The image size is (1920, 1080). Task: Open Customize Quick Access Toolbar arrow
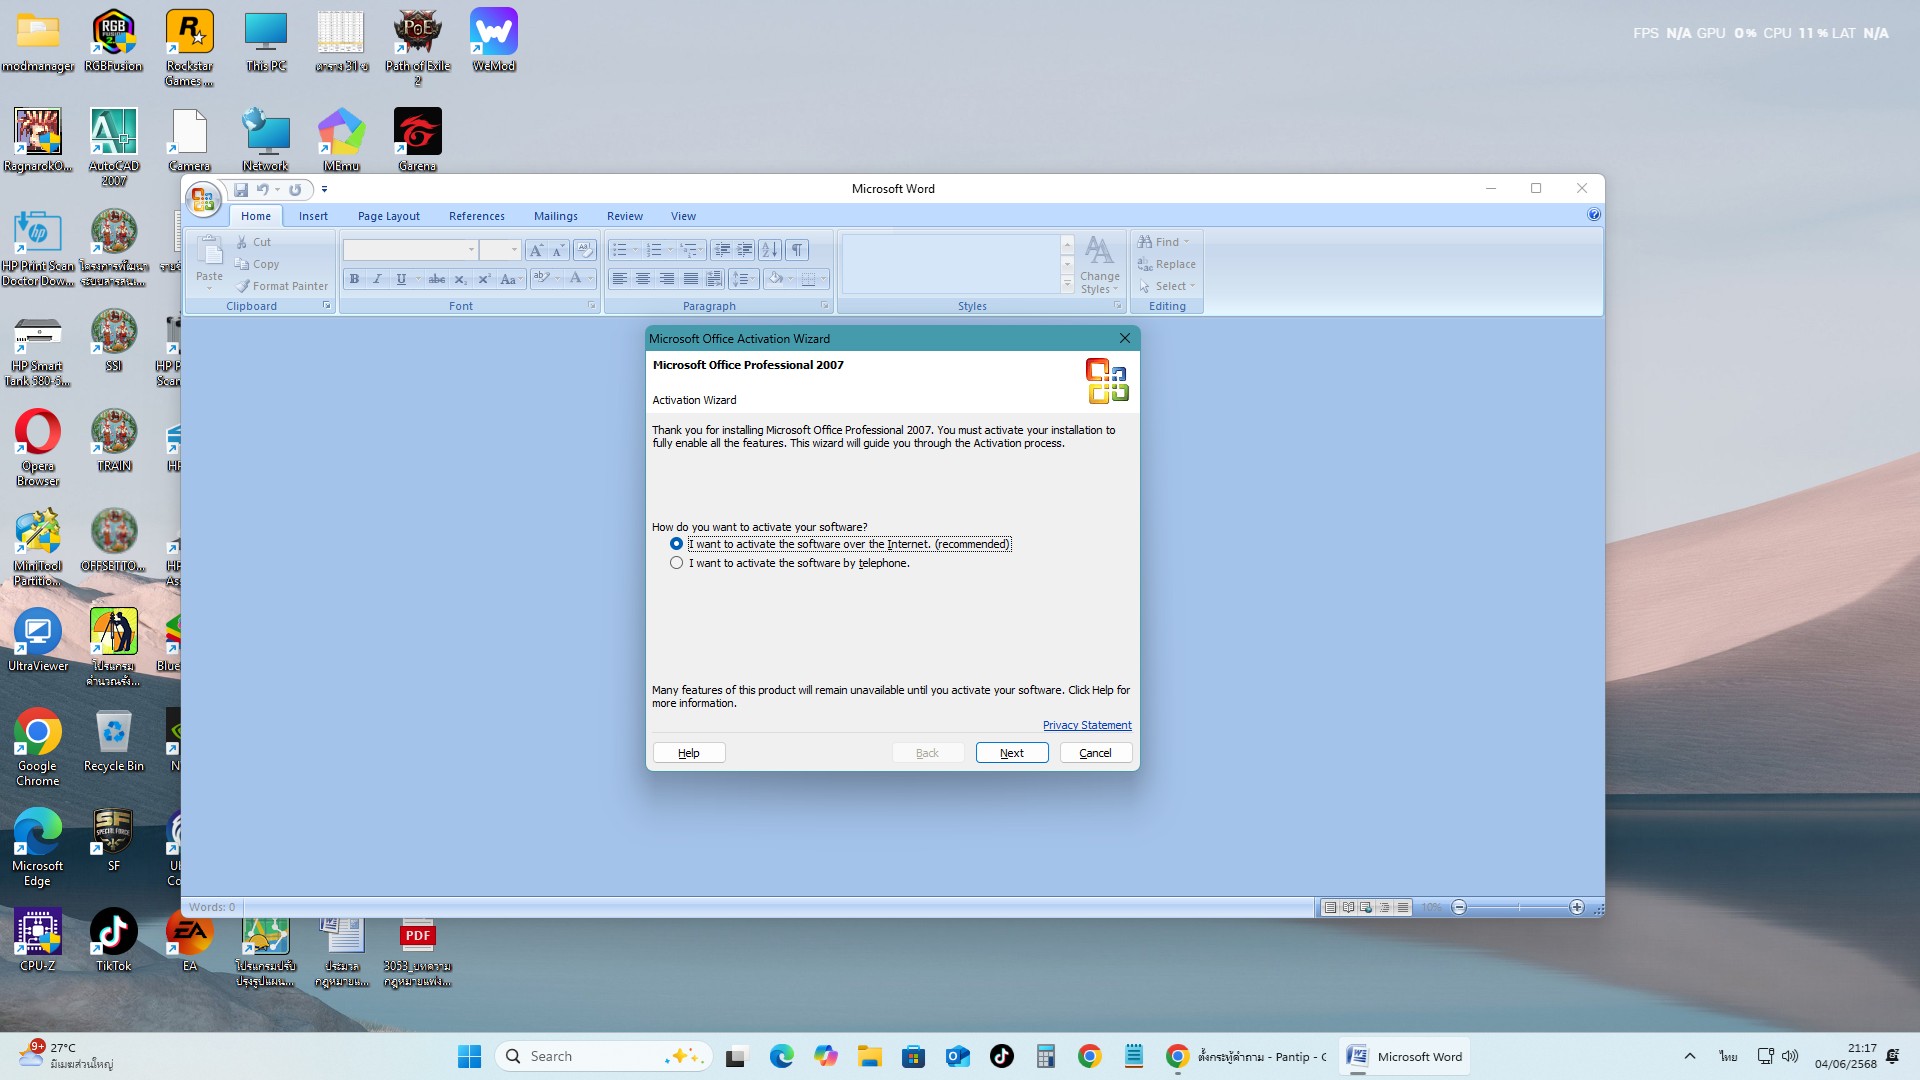coord(324,189)
